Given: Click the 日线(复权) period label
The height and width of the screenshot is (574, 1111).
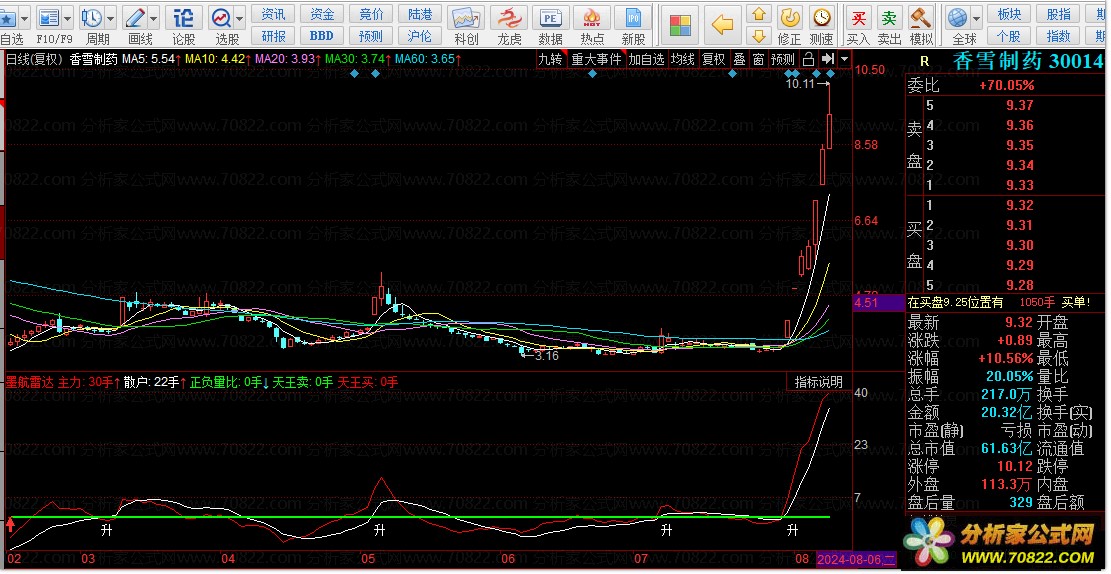Looking at the screenshot, I should [x=34, y=59].
